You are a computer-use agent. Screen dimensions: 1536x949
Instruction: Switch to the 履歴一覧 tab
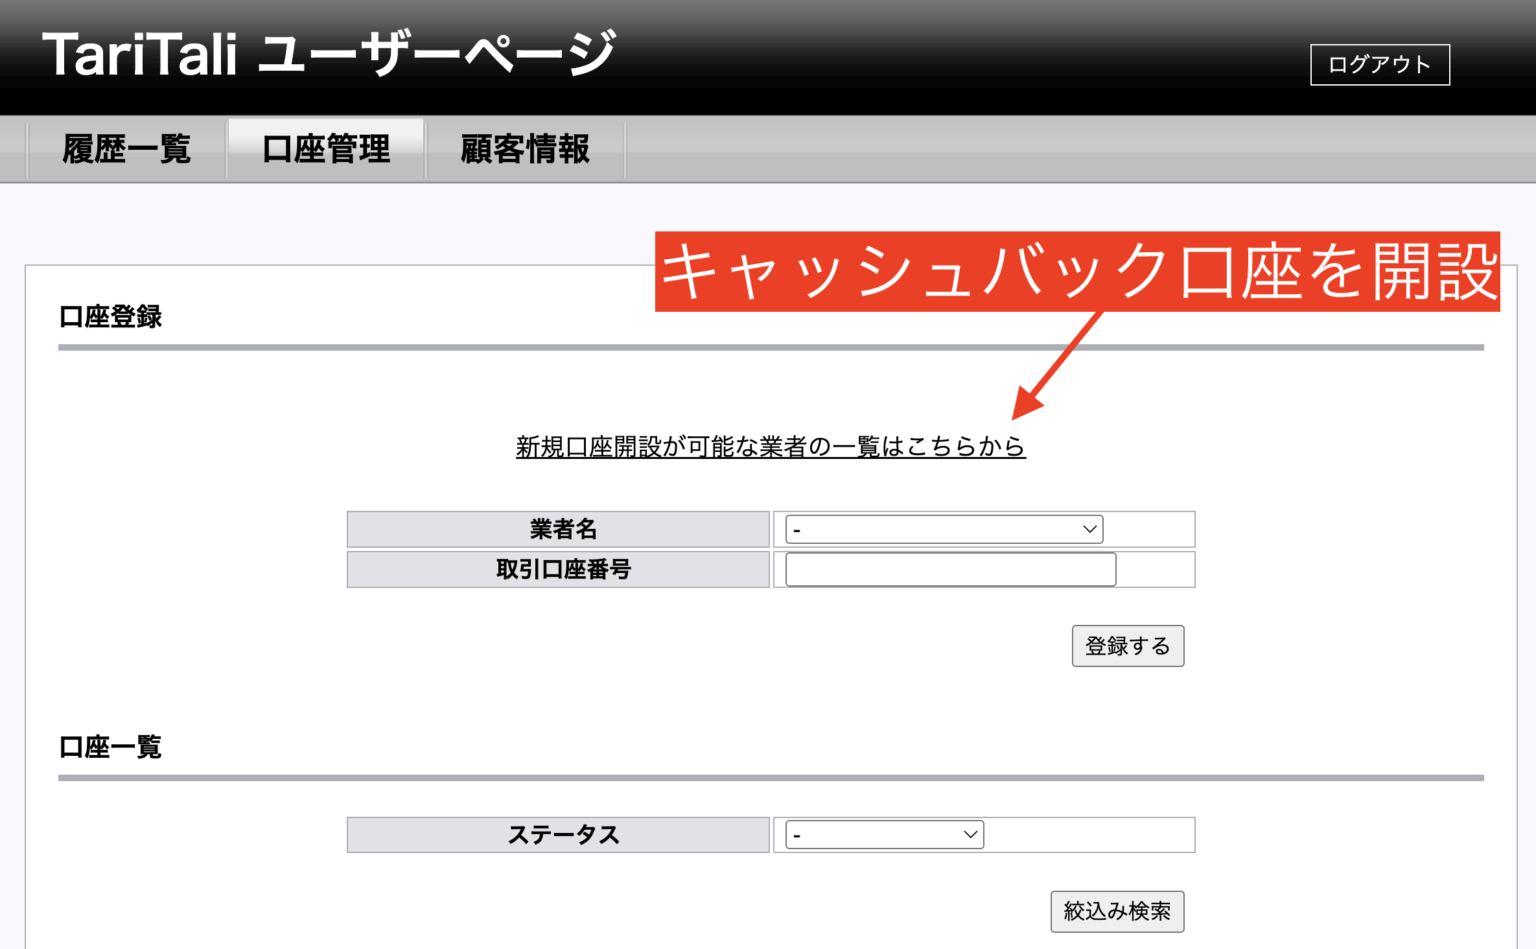click(127, 148)
